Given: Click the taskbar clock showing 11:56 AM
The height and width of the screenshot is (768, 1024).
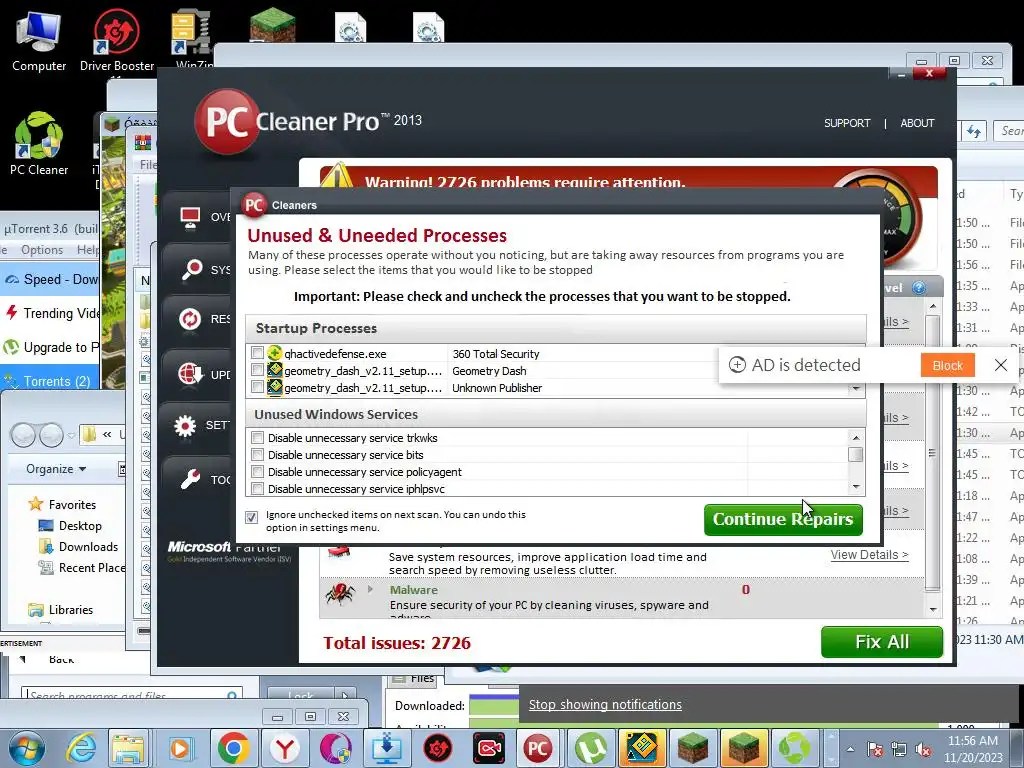Looking at the screenshot, I should 972,749.
